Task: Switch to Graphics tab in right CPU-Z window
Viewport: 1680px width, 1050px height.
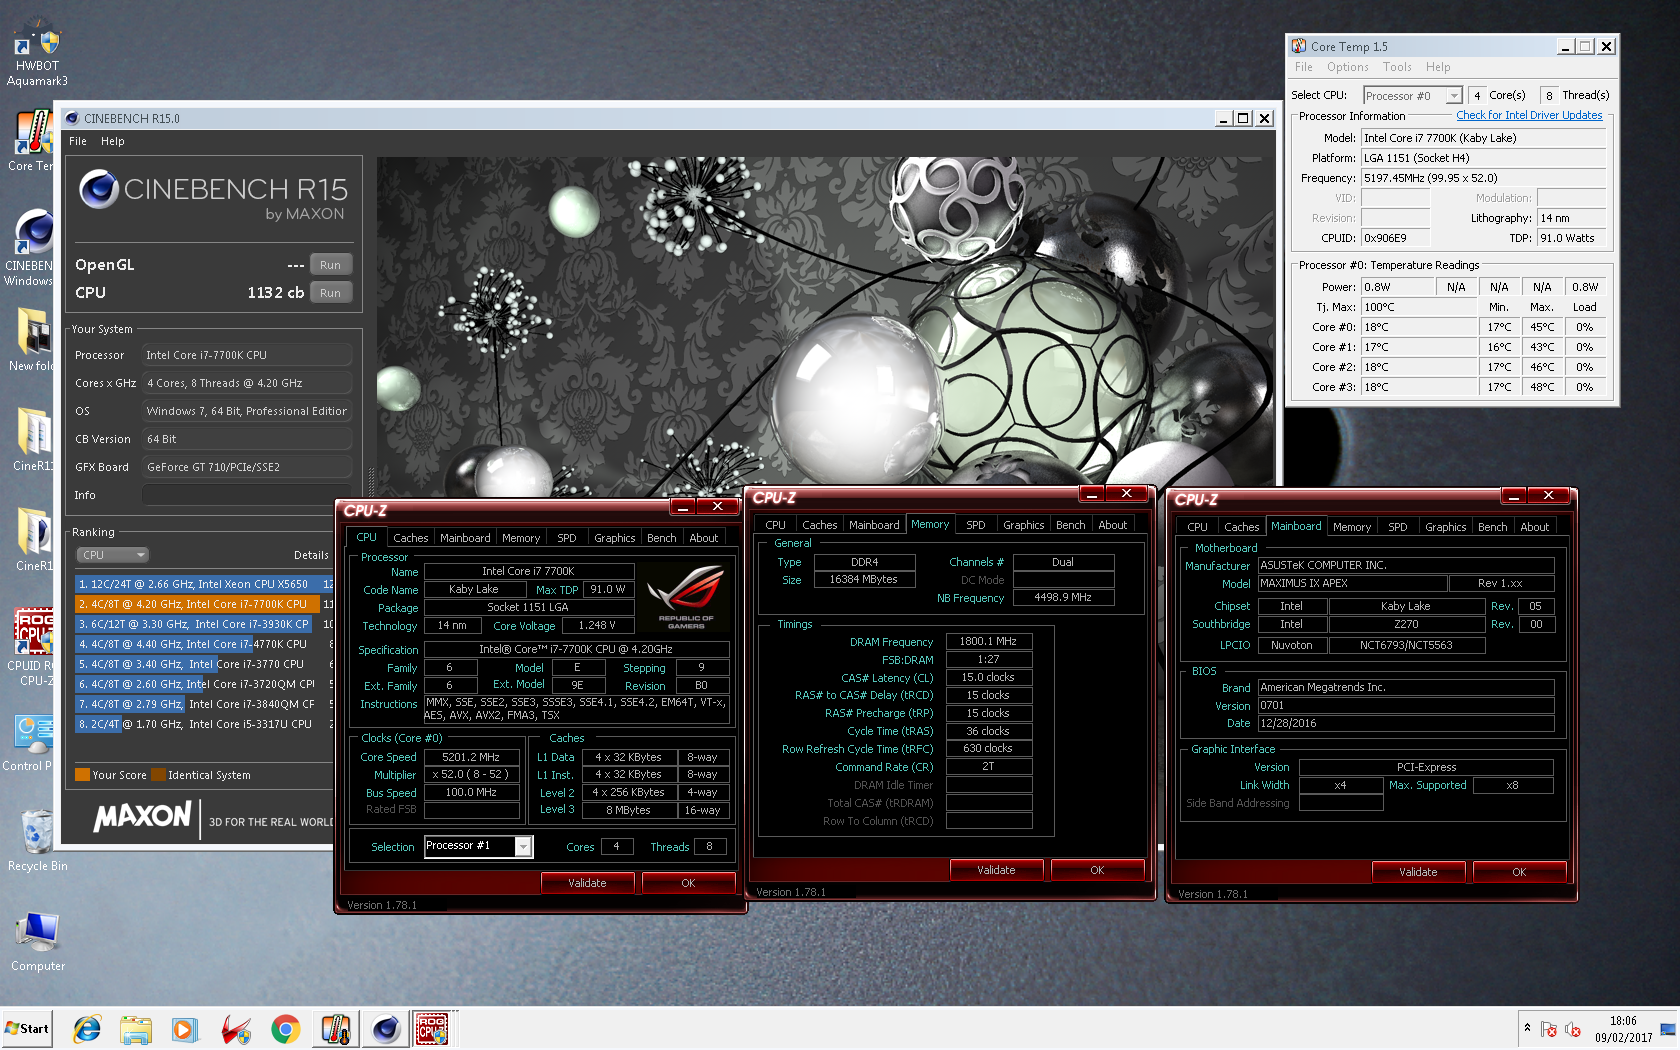Action: [x=1446, y=527]
